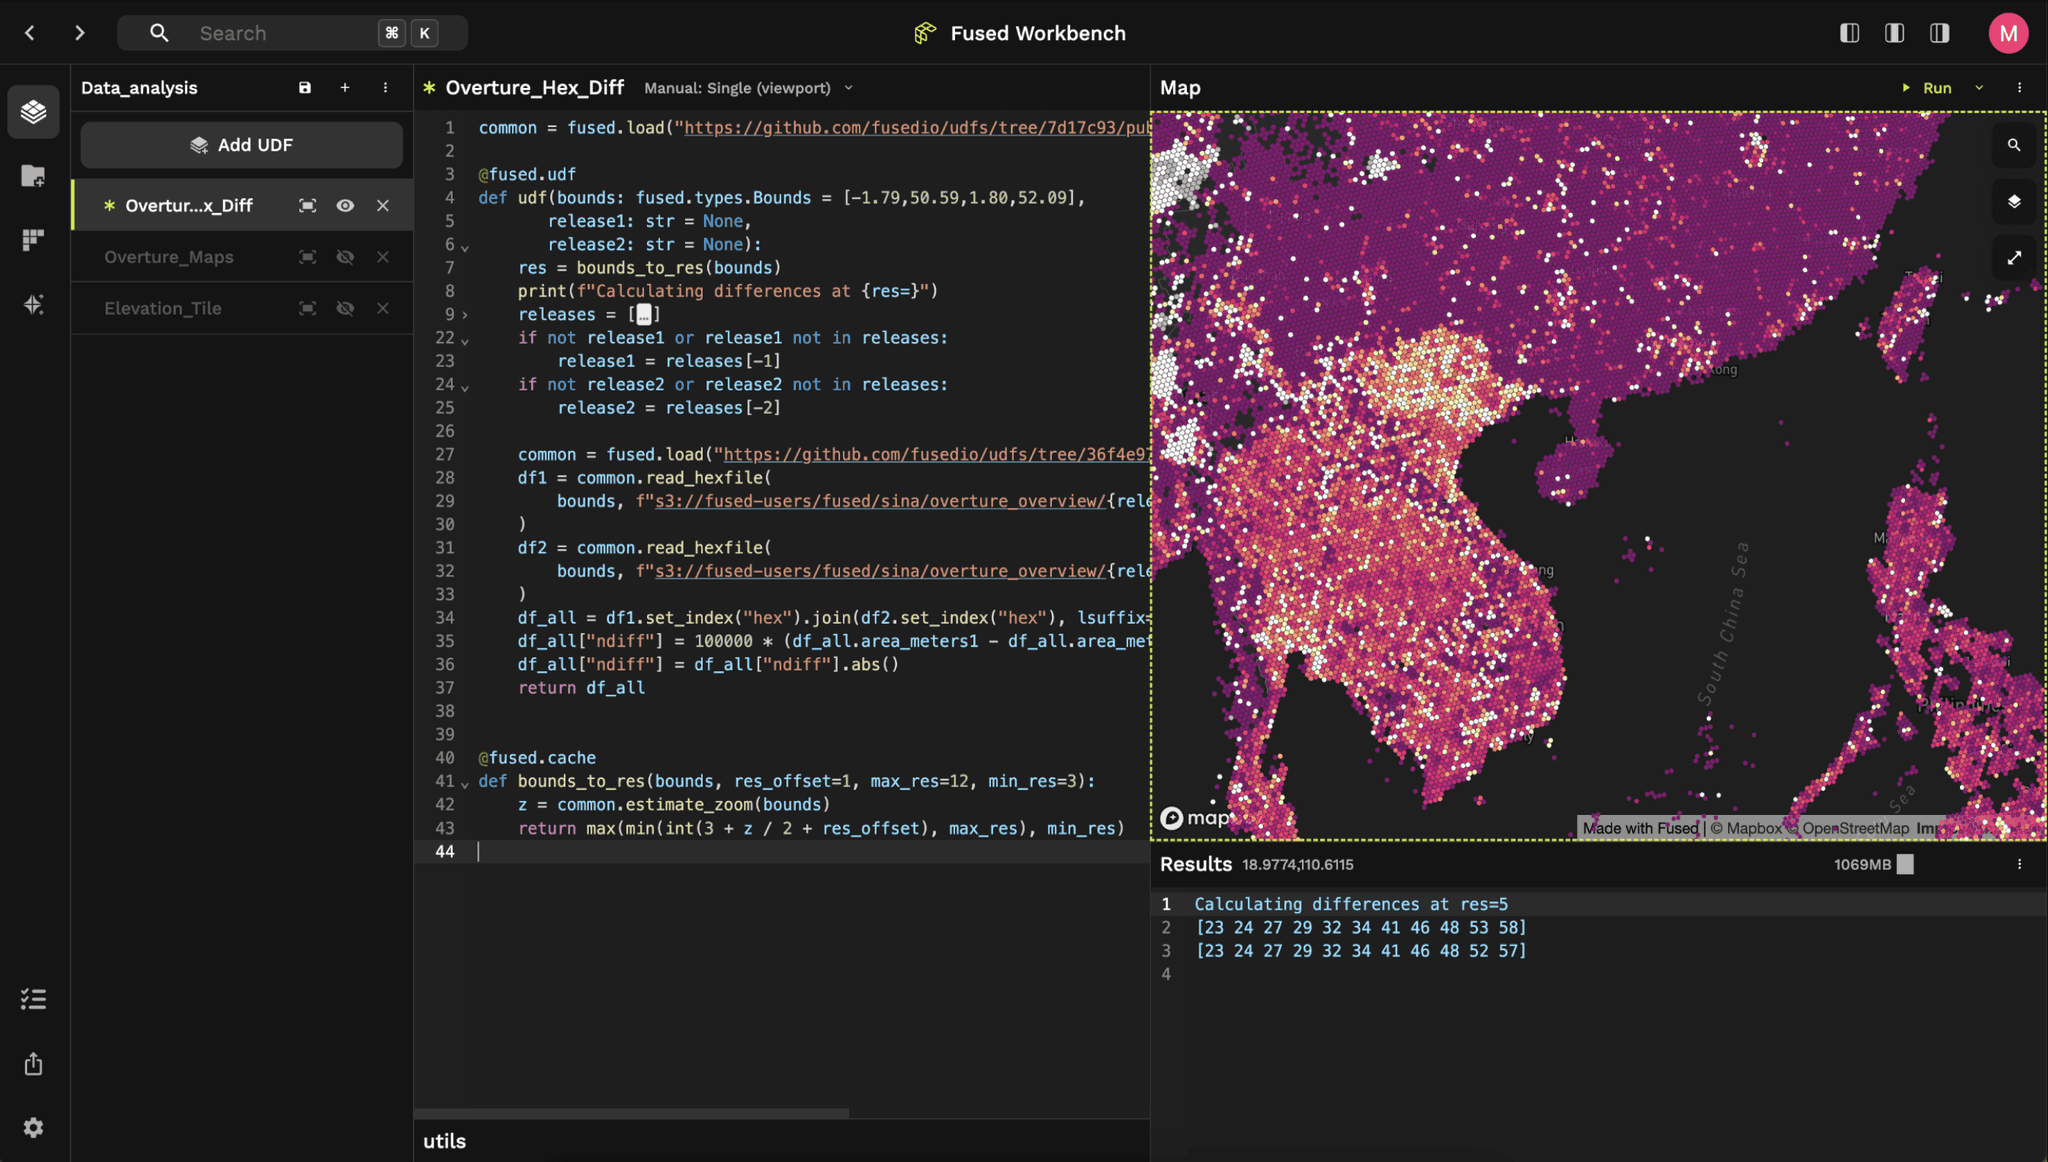Click the map search magnifier icon
2048x1162 pixels.
pyautogui.click(x=2013, y=145)
